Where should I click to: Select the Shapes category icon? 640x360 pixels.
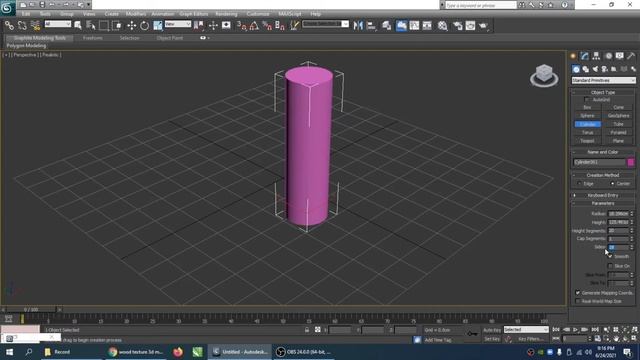586,69
